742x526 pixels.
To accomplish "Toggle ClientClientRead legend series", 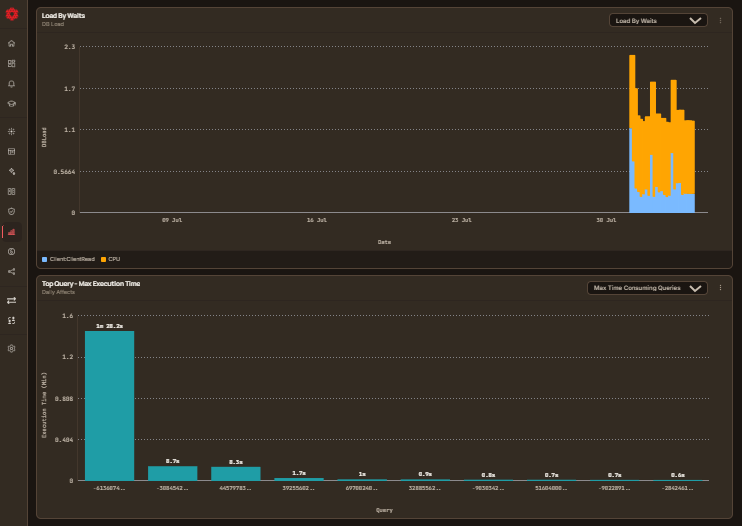I will (x=69, y=259).
